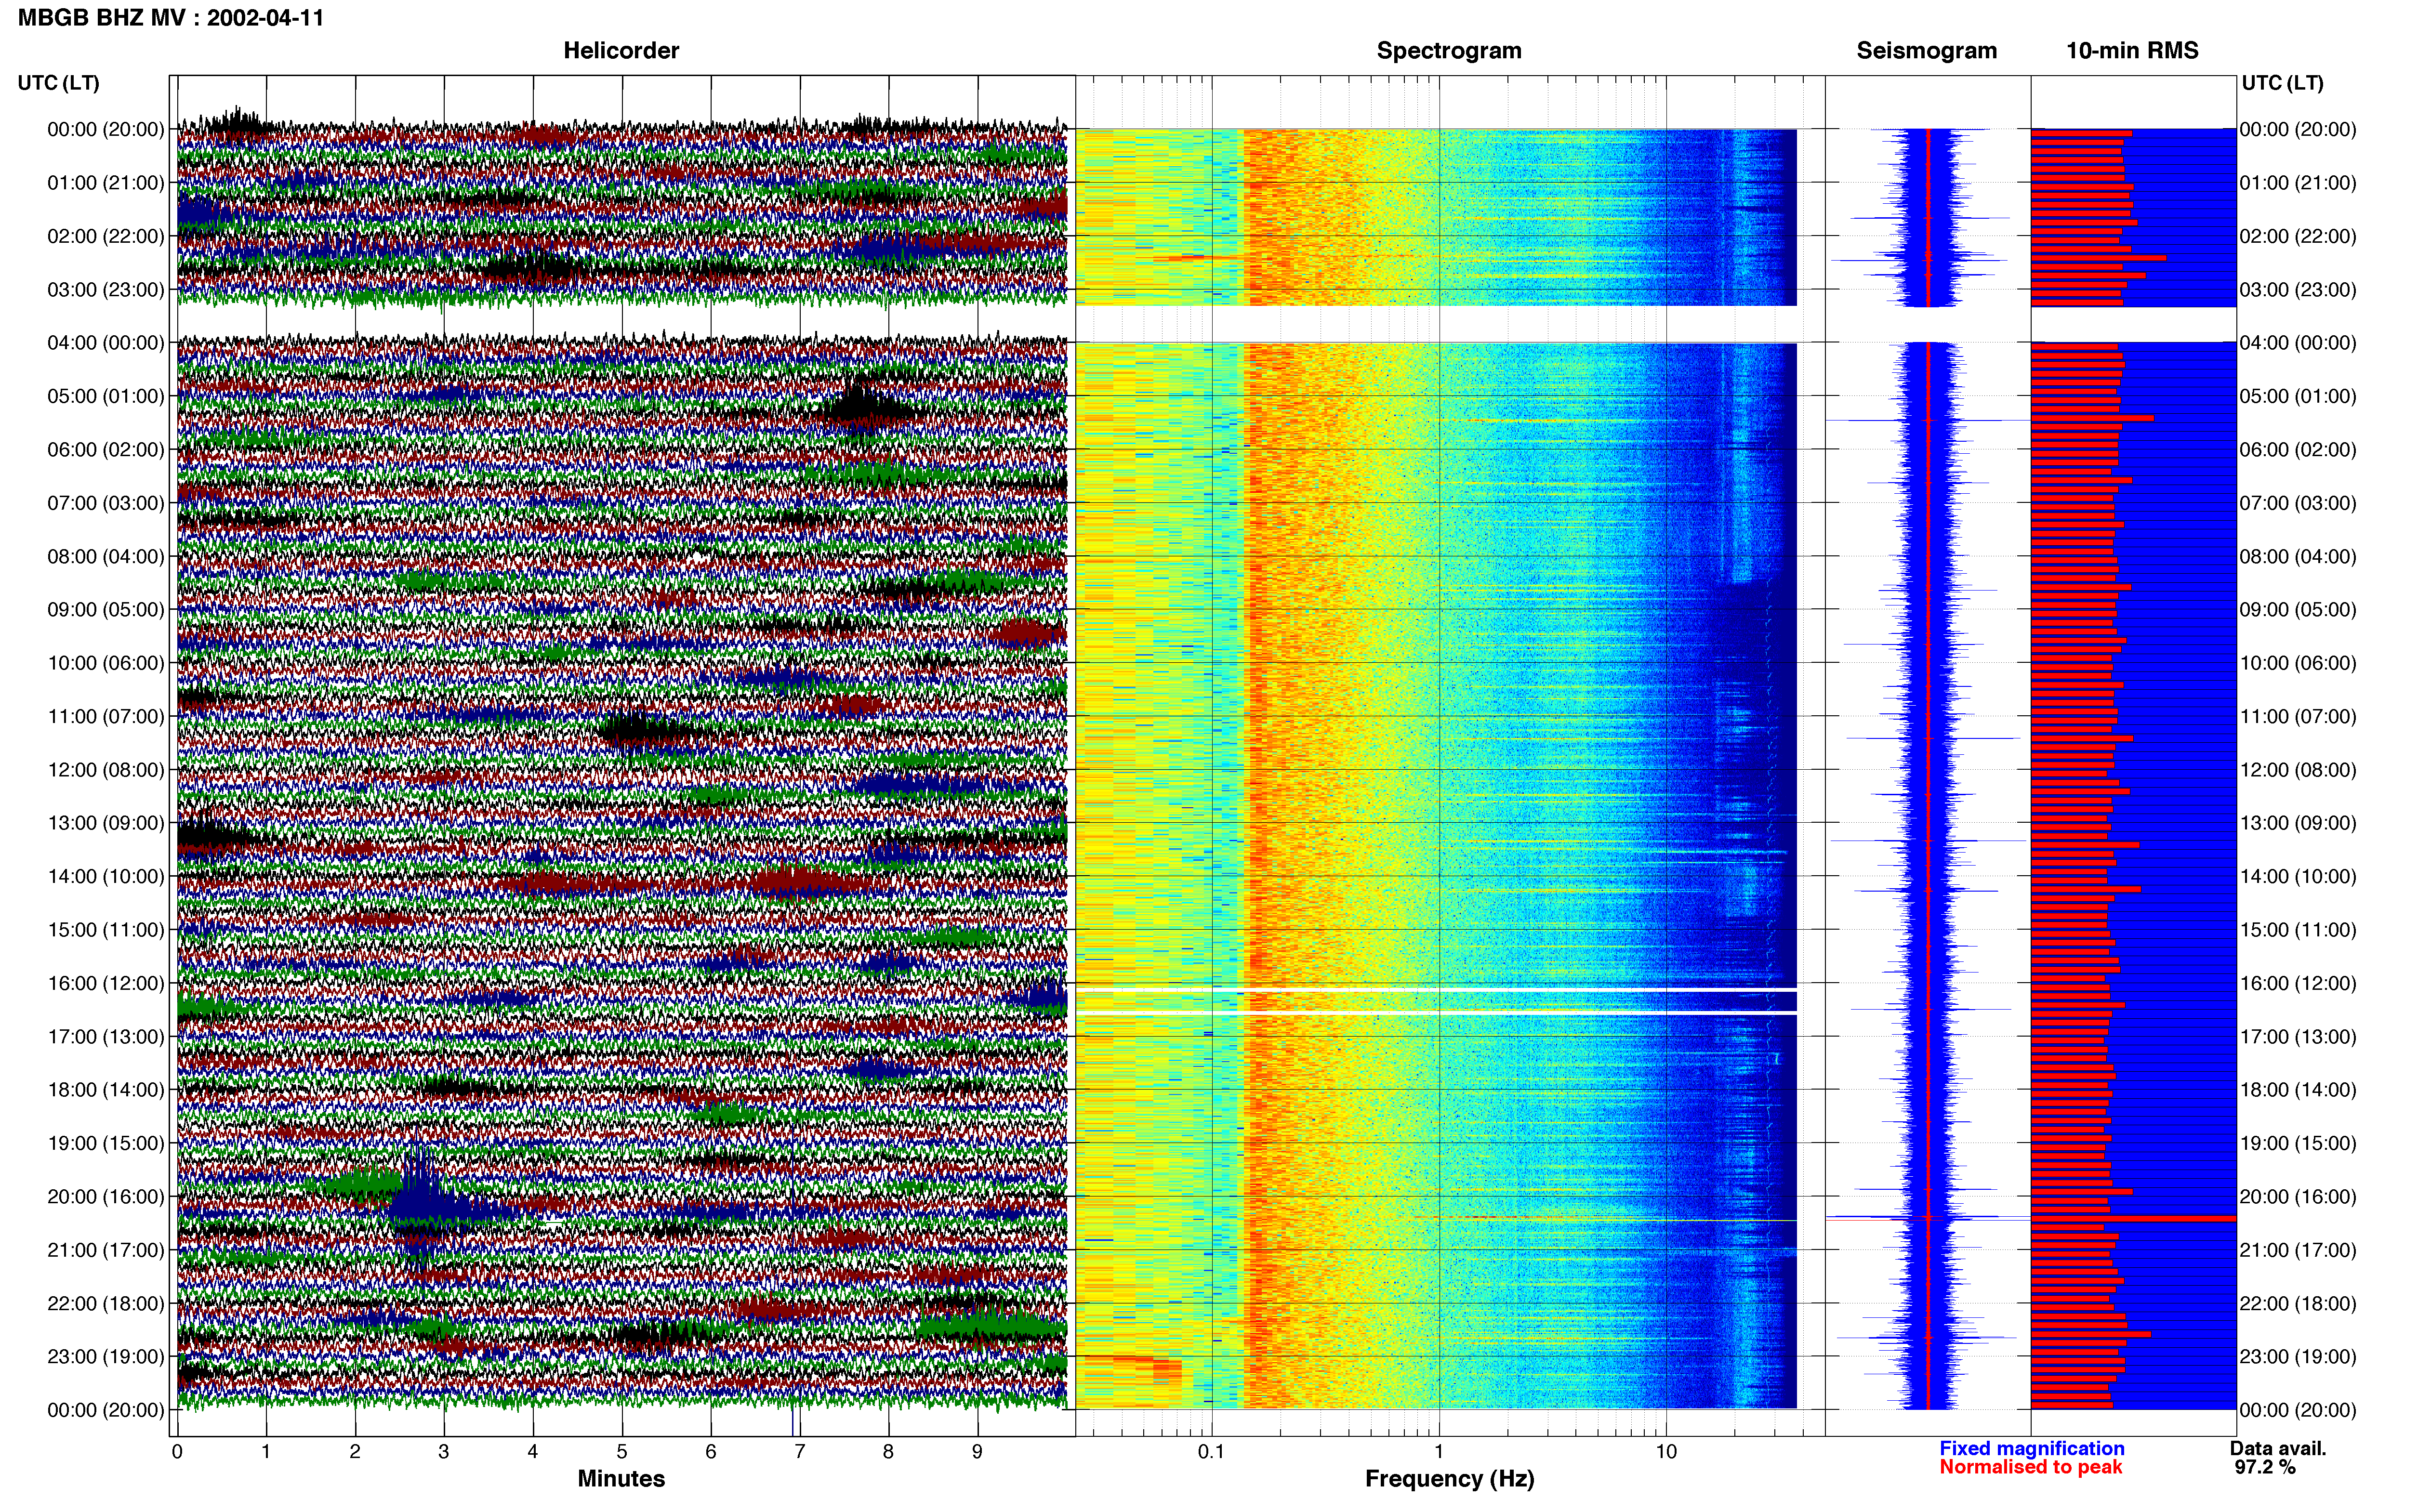Click the left 04:00 (00:00) time label

[106, 343]
